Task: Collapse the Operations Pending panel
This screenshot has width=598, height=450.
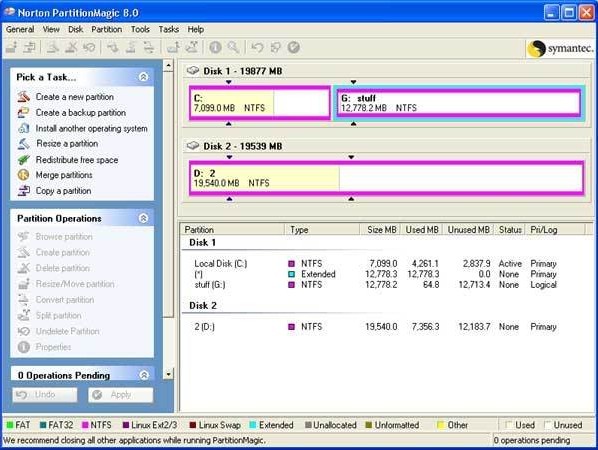Action: pos(144,375)
